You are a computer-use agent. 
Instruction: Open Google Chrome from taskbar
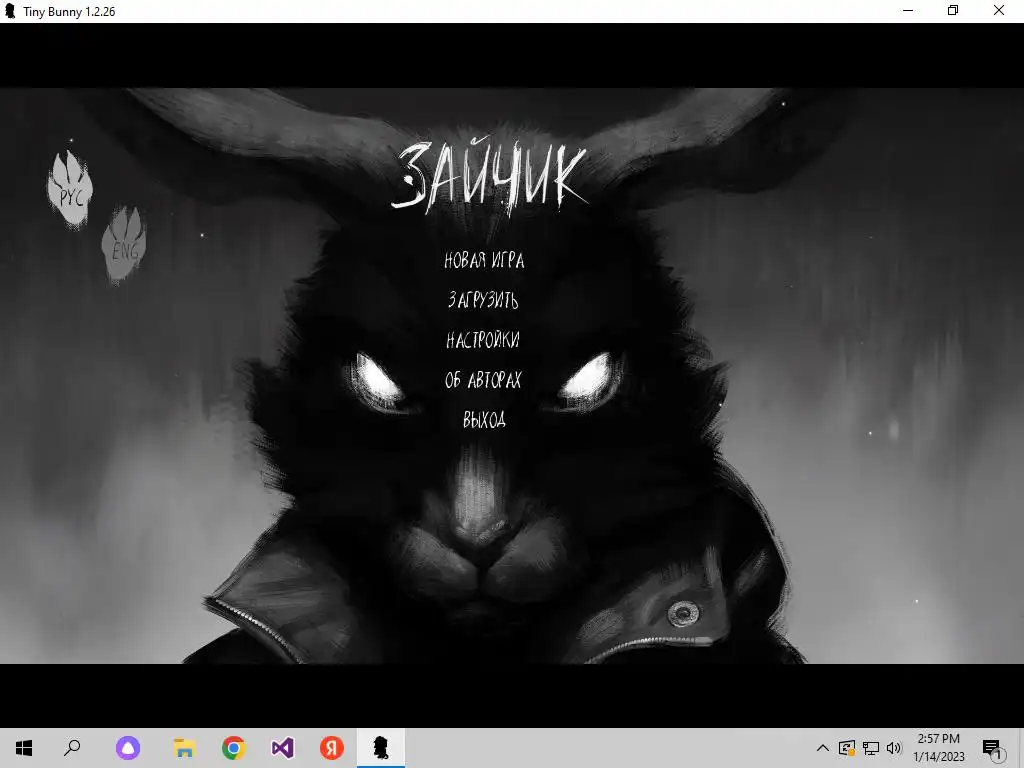click(233, 748)
